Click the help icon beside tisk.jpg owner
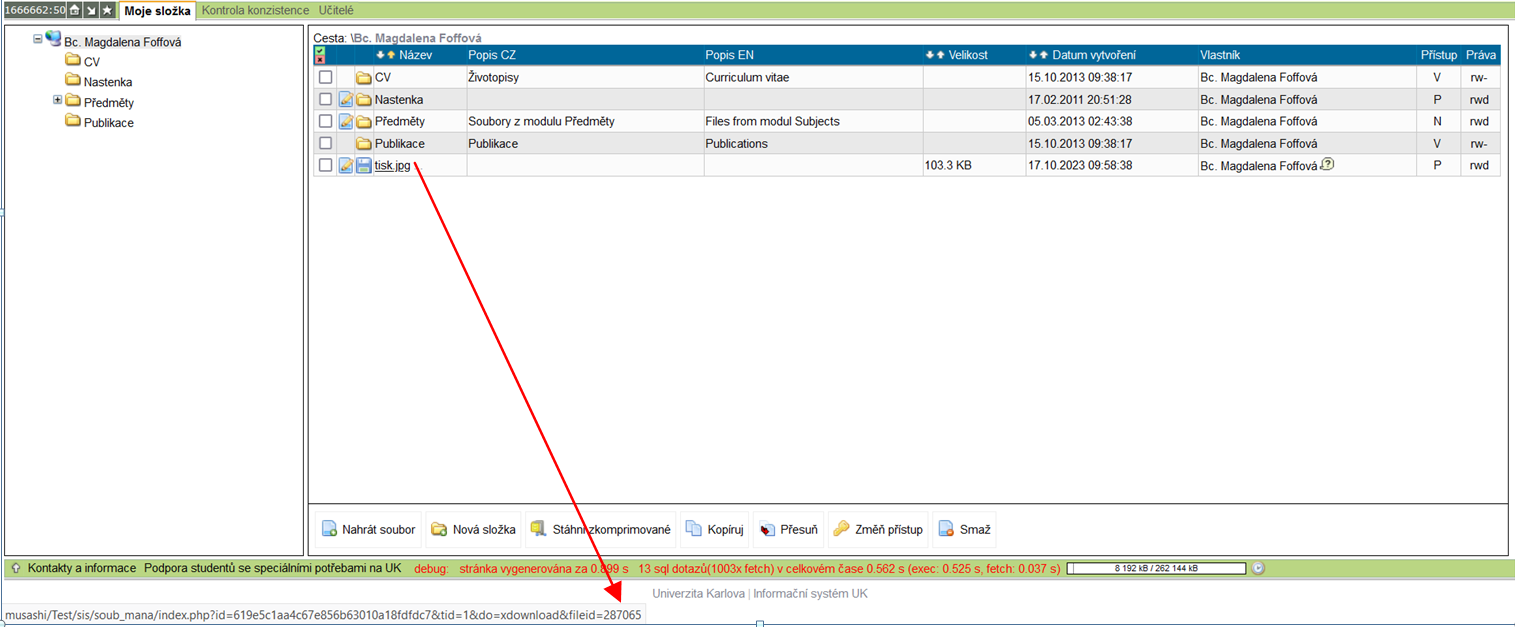 1327,163
